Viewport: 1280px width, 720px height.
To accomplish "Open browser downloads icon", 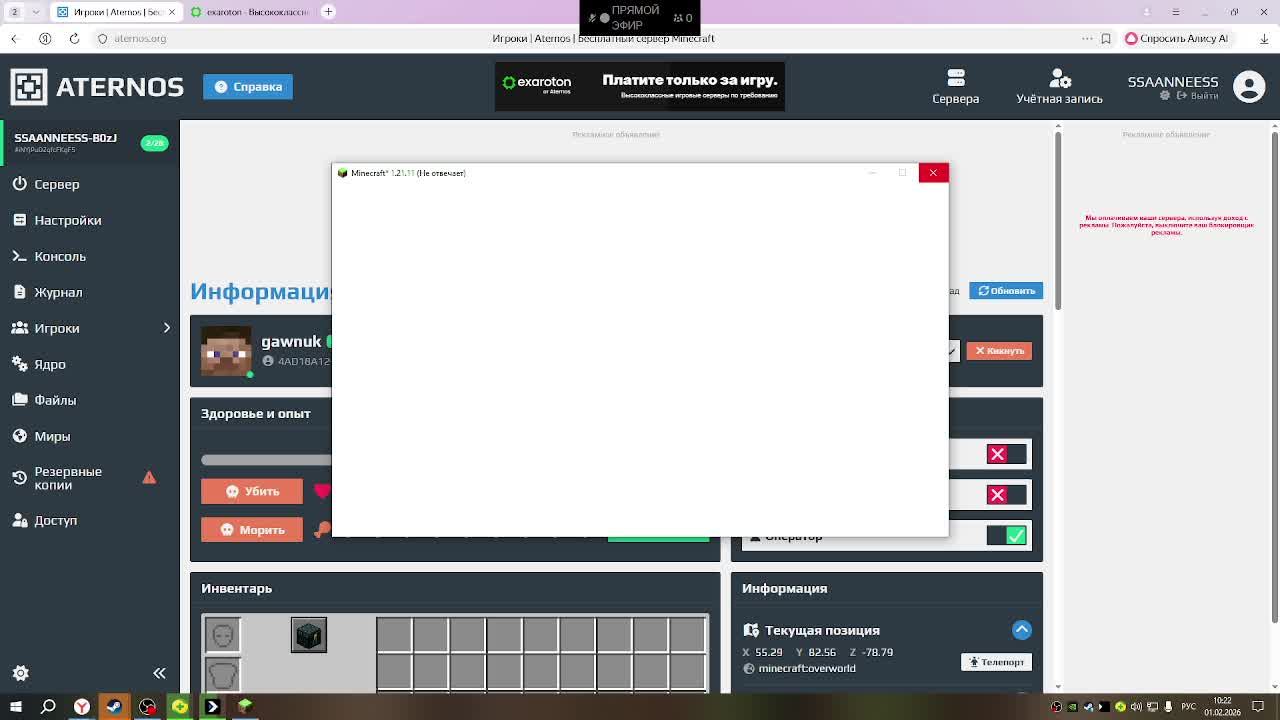I will tap(1262, 38).
